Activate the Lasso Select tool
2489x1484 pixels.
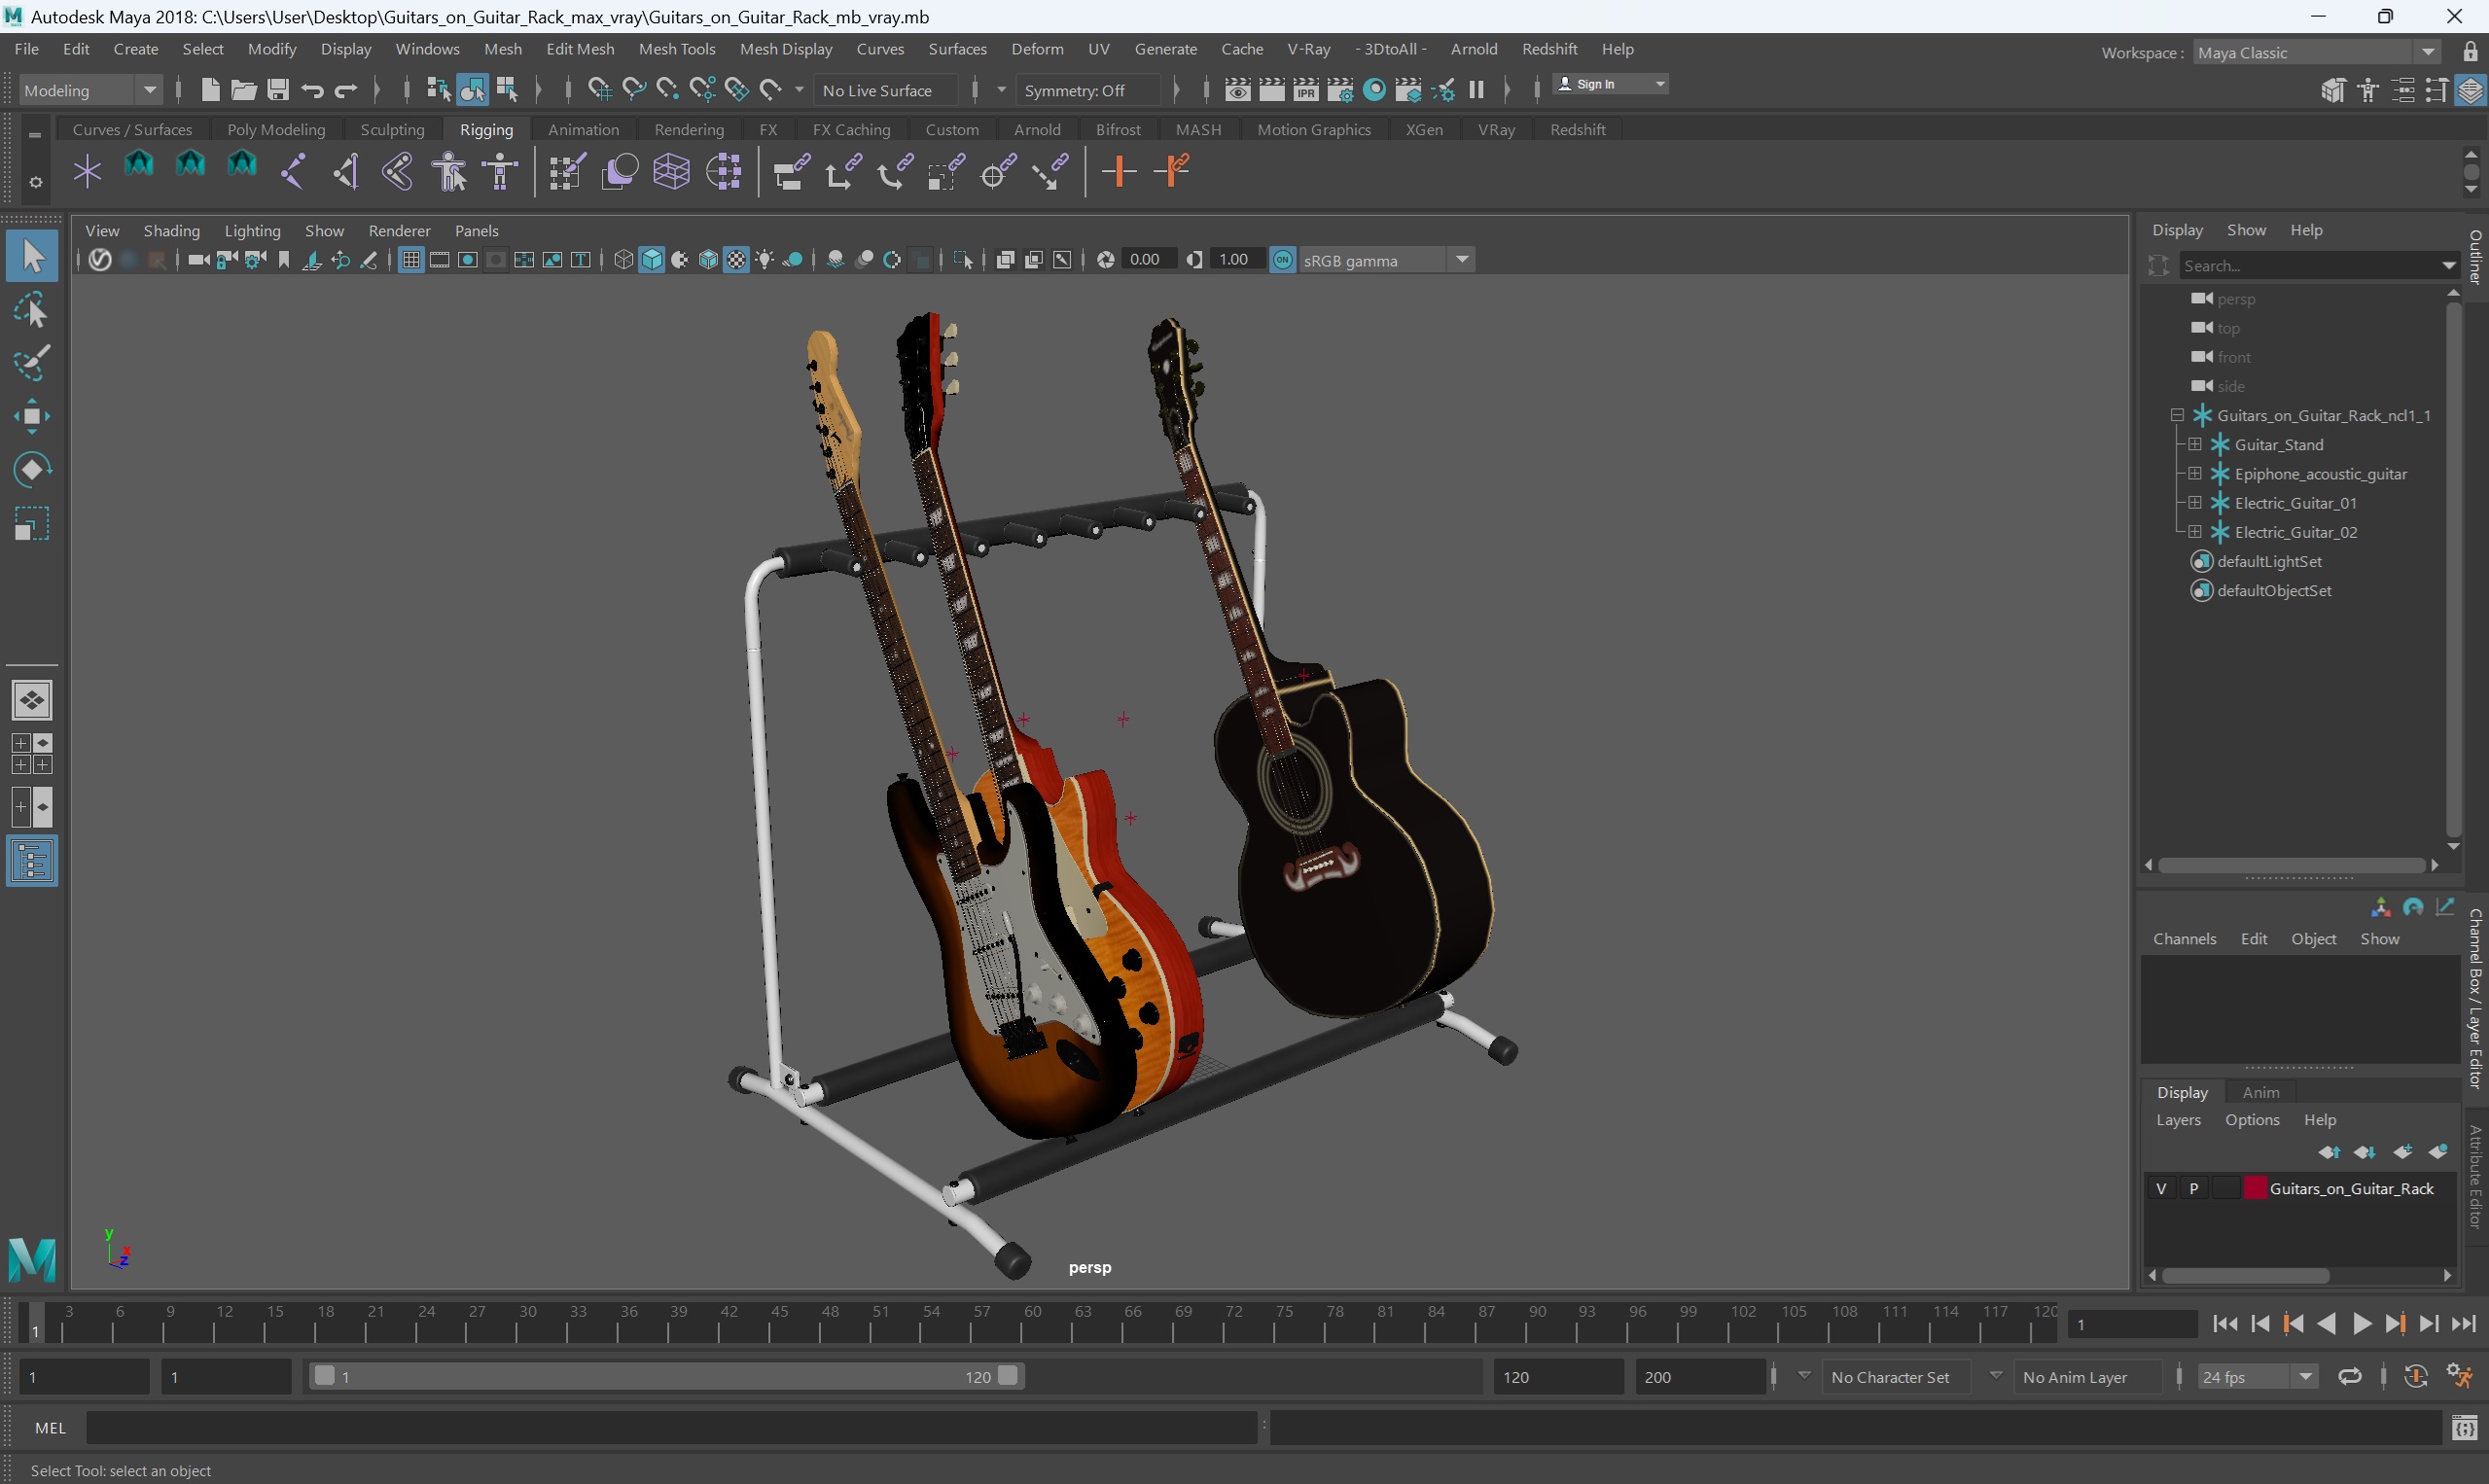tap(32, 311)
